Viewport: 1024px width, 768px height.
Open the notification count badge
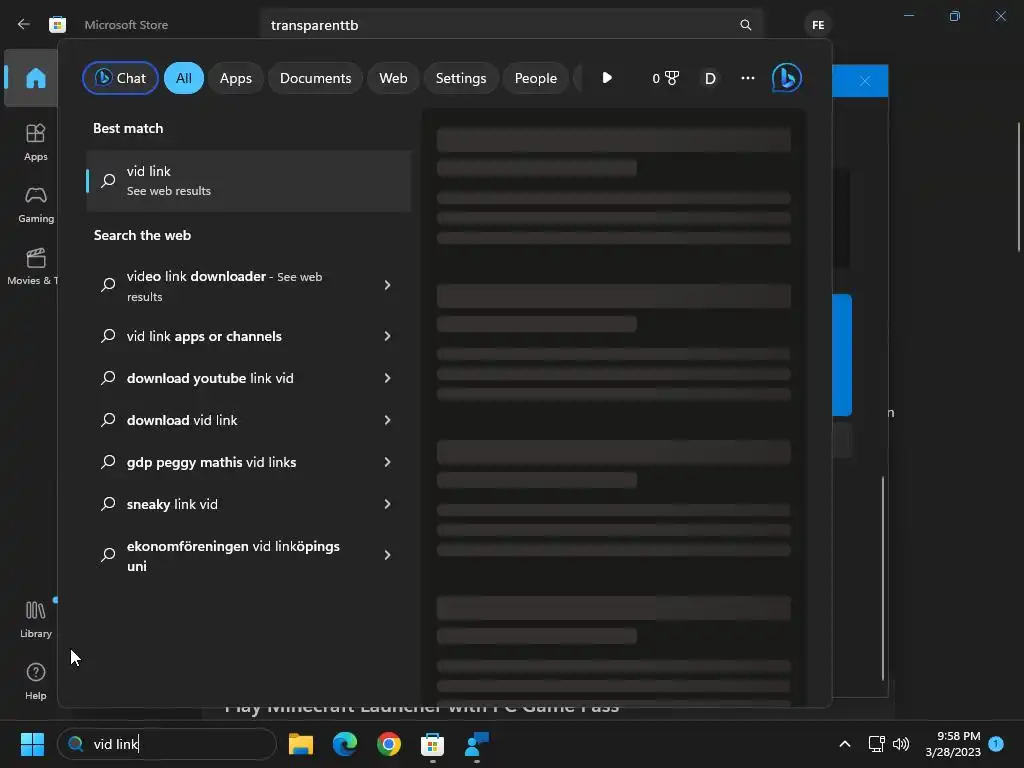[996, 743]
